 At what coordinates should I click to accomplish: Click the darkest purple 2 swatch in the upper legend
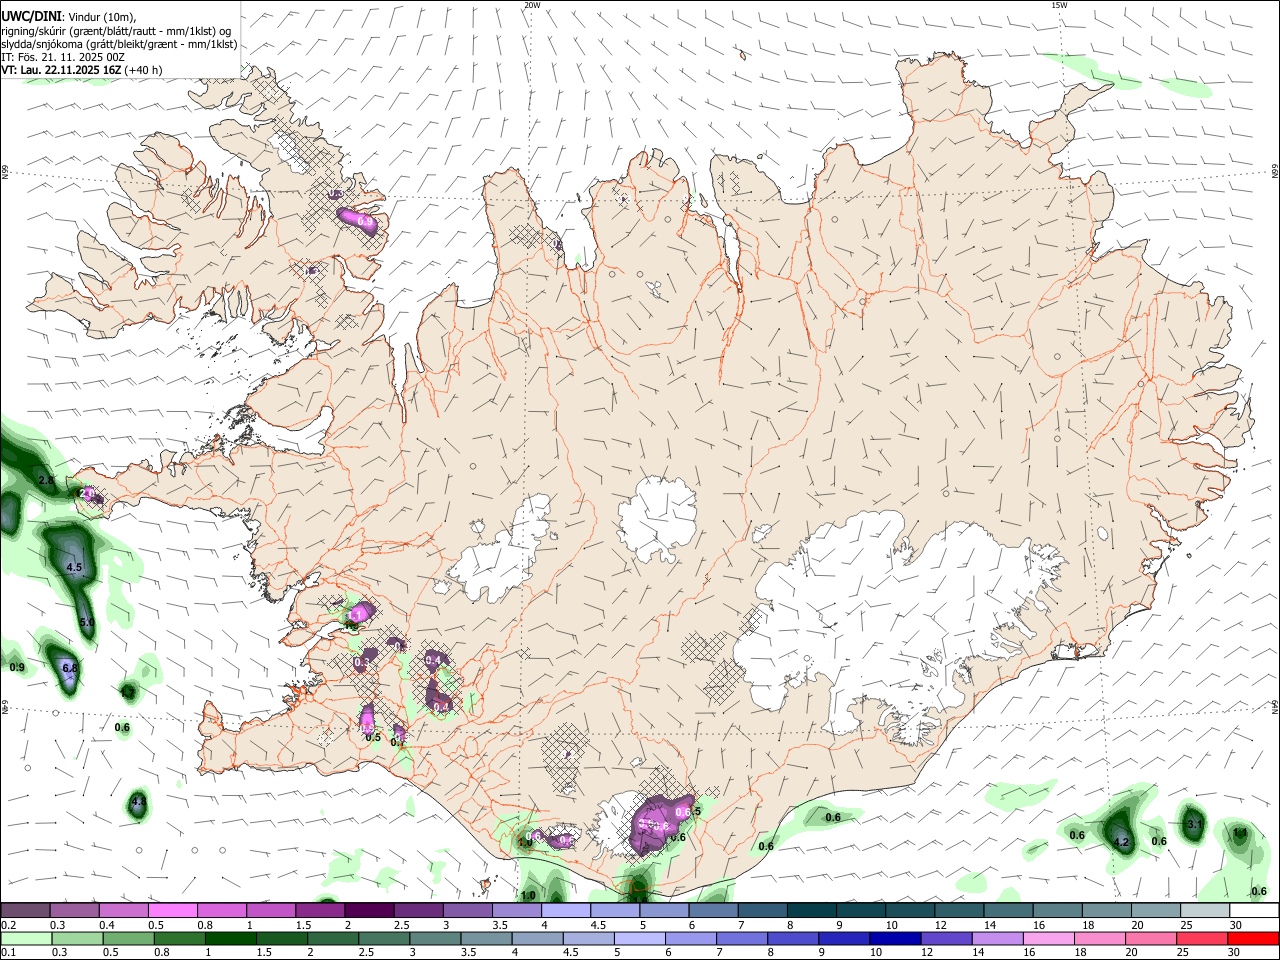tap(369, 910)
